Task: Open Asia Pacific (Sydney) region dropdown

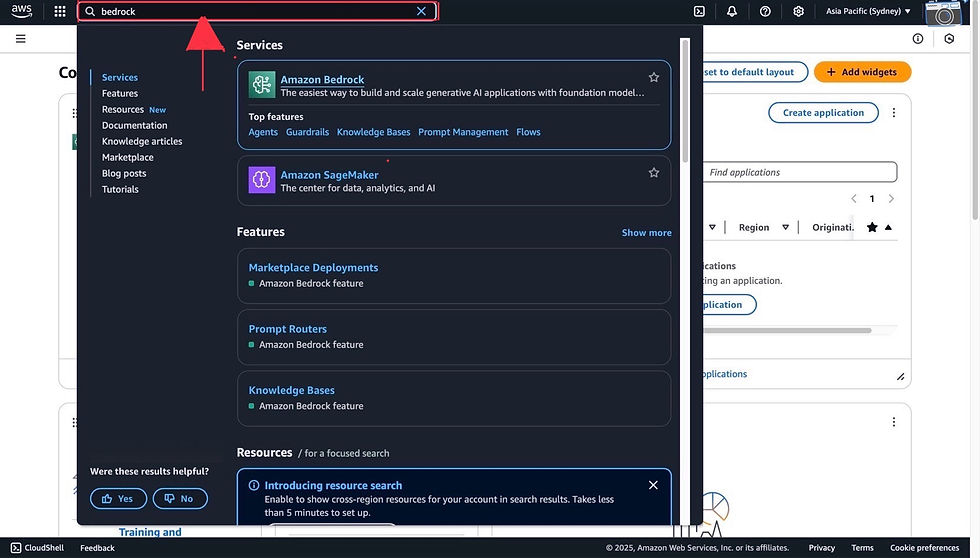Action: pos(868,11)
